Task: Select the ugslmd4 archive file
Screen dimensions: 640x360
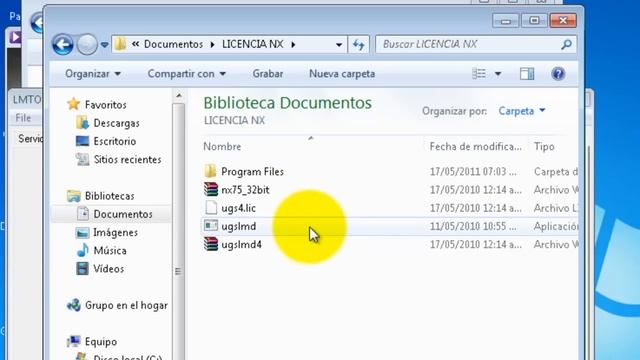Action: pos(241,245)
